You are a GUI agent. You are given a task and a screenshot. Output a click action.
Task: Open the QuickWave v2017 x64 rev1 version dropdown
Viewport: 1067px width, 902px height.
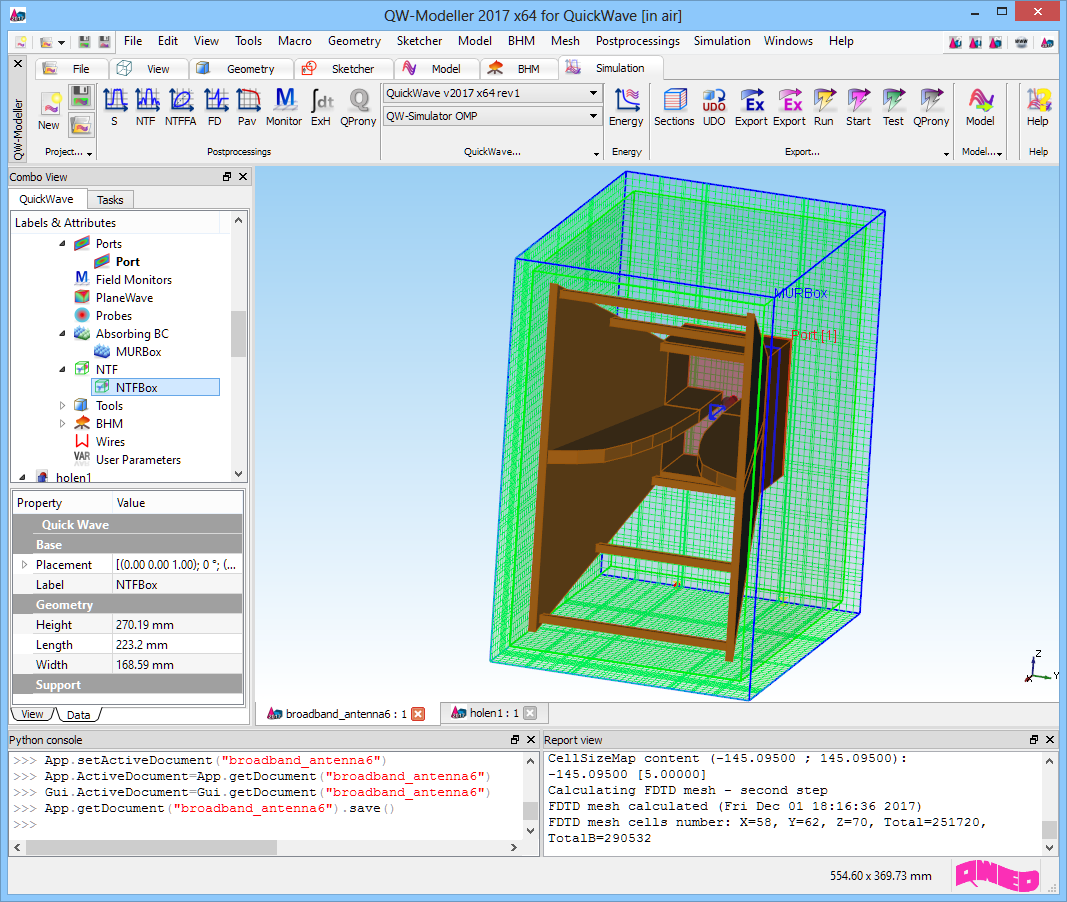[593, 93]
